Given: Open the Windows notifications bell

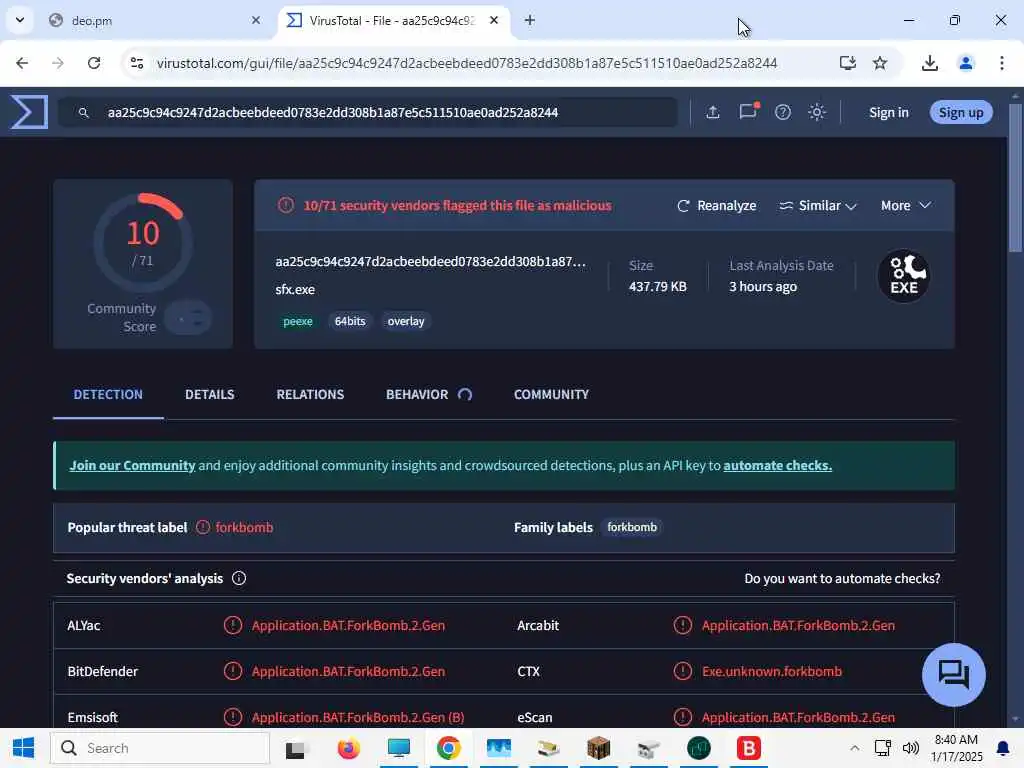Looking at the screenshot, I should pos(1002,748).
